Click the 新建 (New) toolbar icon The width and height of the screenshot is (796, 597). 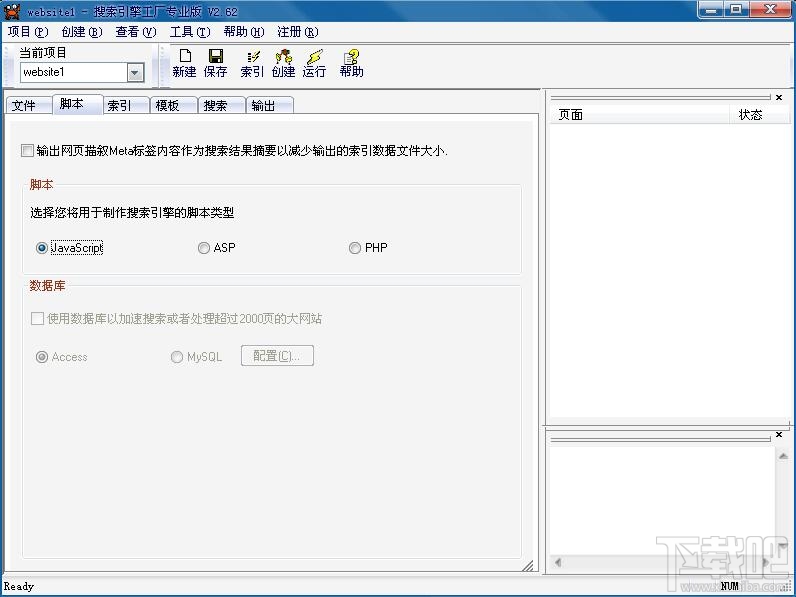coord(184,63)
